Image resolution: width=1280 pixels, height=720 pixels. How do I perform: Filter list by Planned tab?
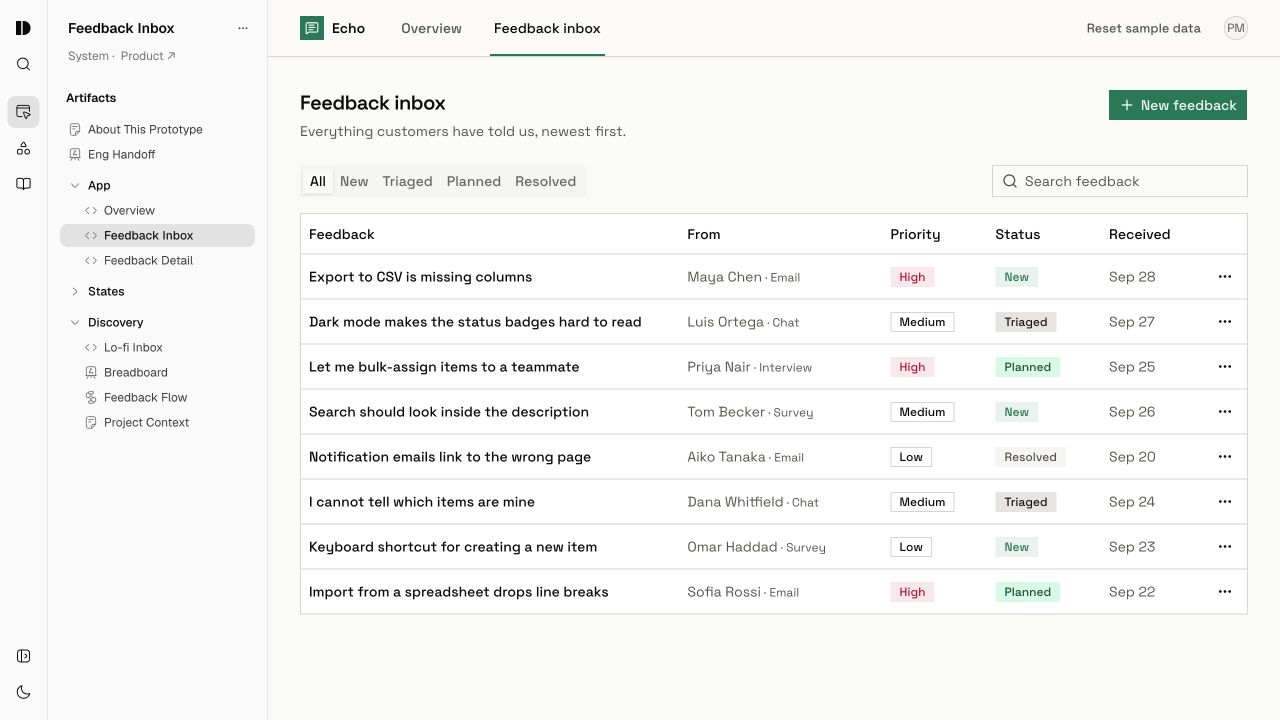(x=474, y=181)
